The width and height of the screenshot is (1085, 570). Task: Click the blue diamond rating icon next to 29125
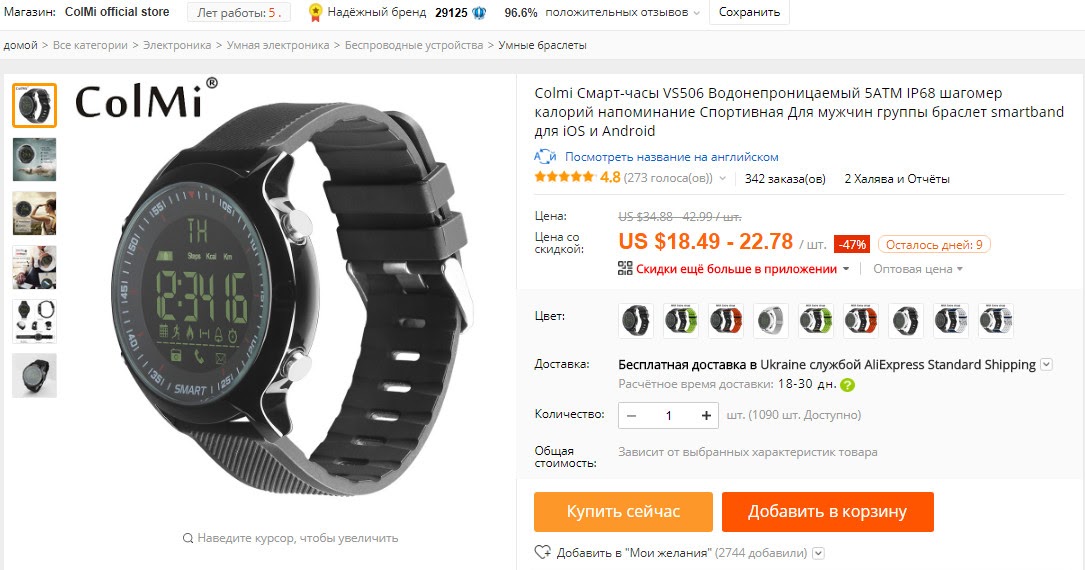tap(479, 12)
